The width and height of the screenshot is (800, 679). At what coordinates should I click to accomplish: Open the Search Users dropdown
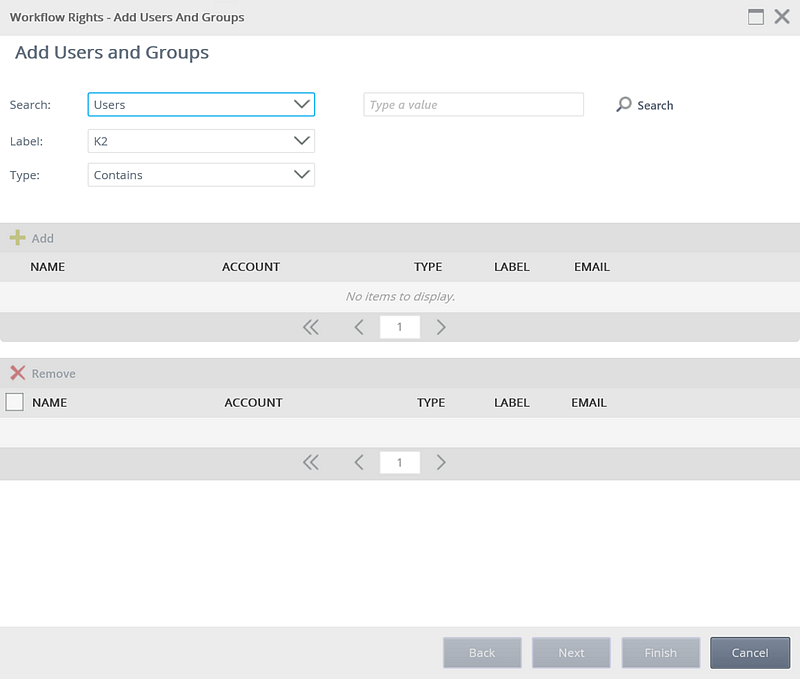point(201,104)
